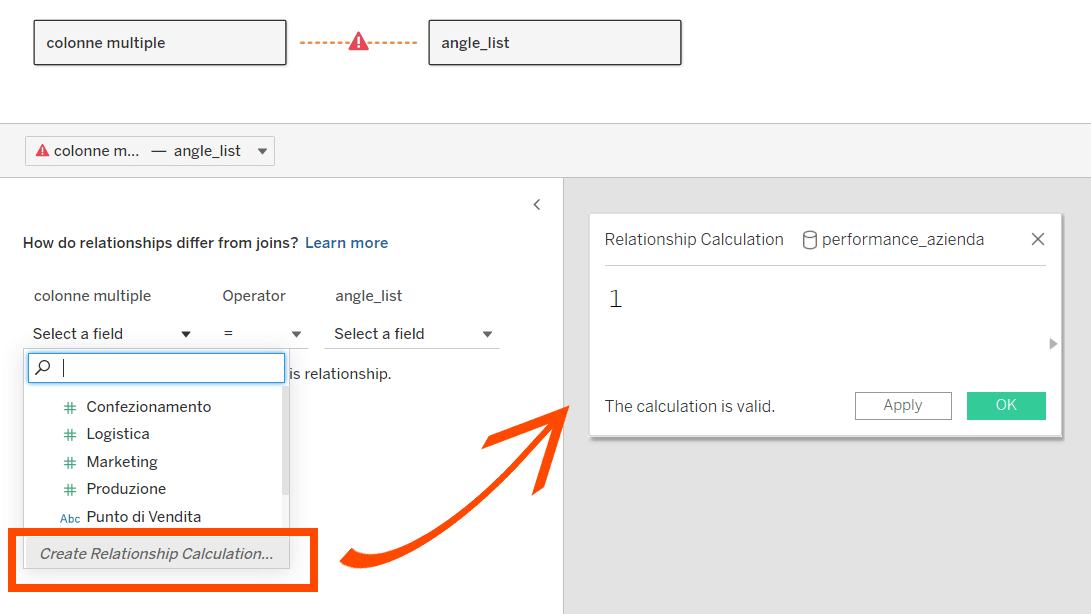
Task: Click Create Relationship Calculation option
Action: (x=157, y=554)
